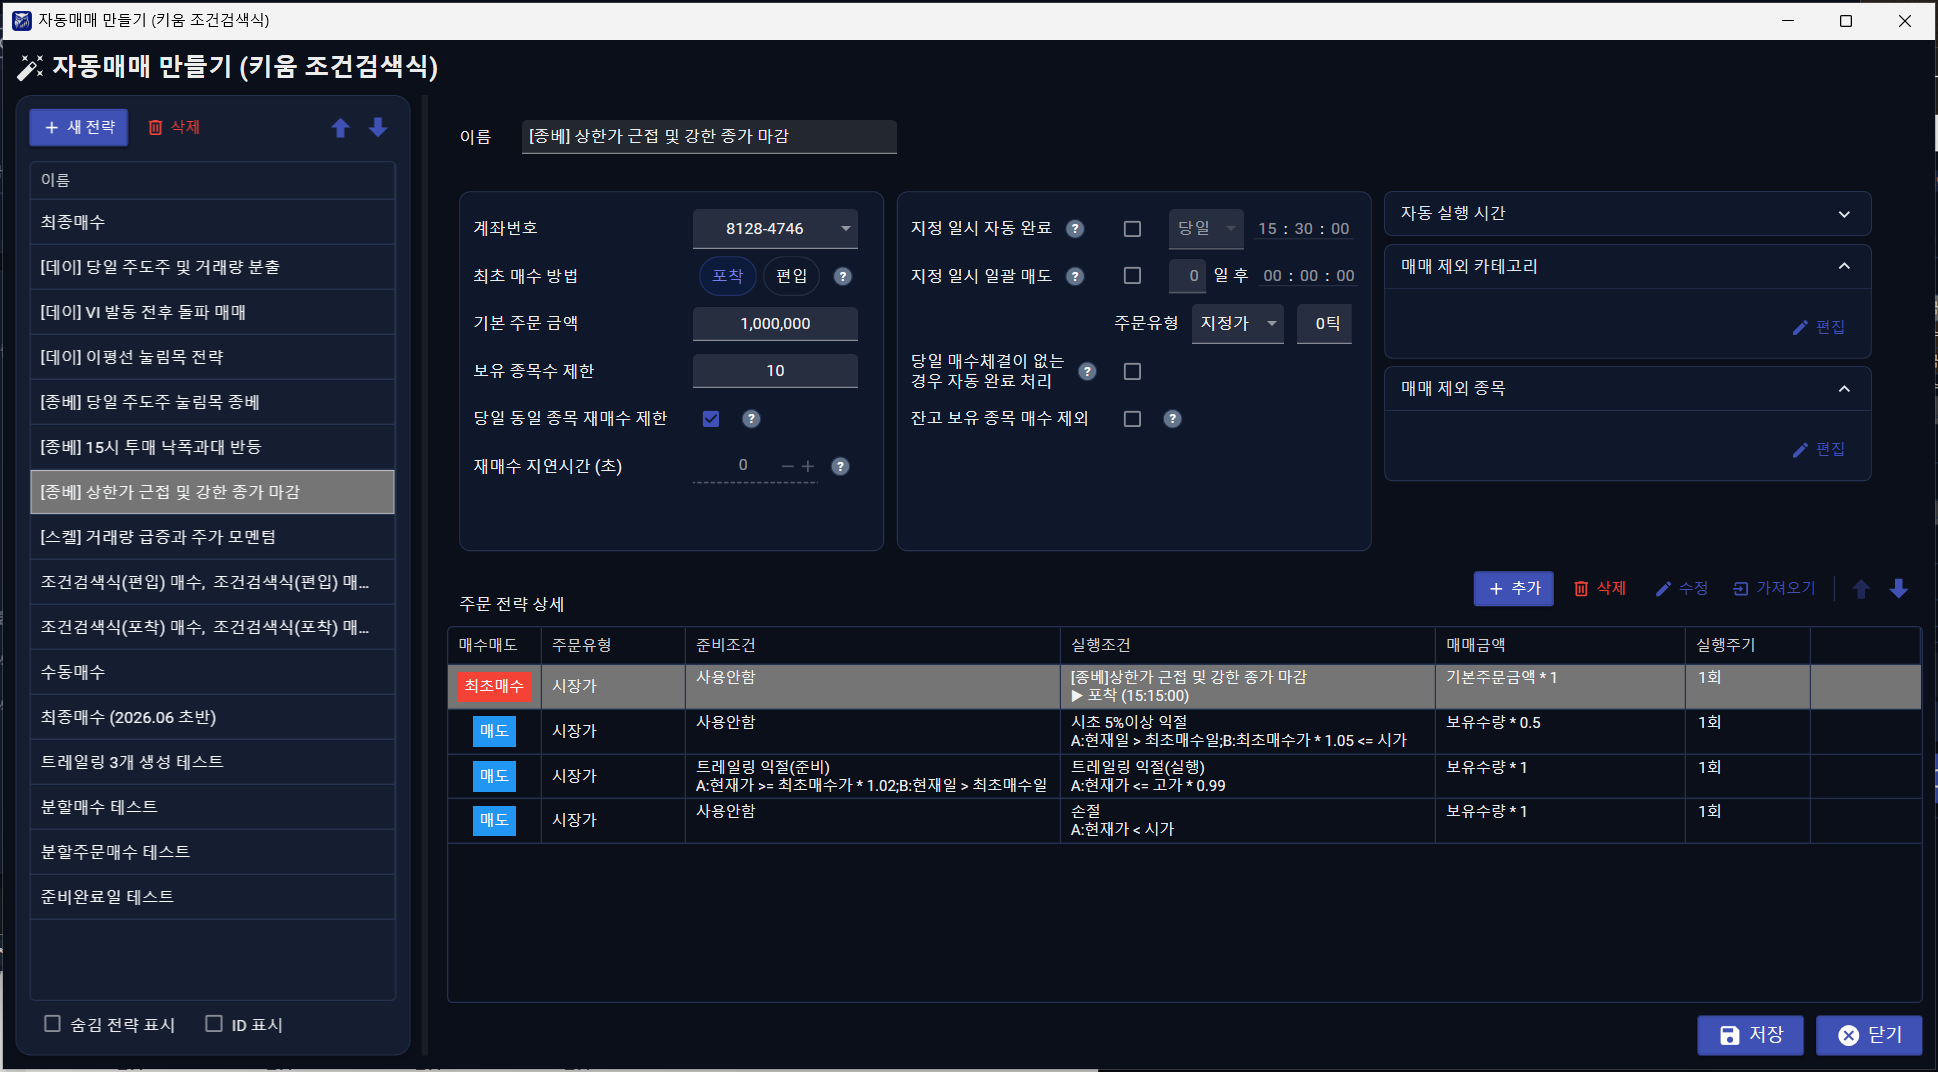Click the 새 전략 button

79,127
